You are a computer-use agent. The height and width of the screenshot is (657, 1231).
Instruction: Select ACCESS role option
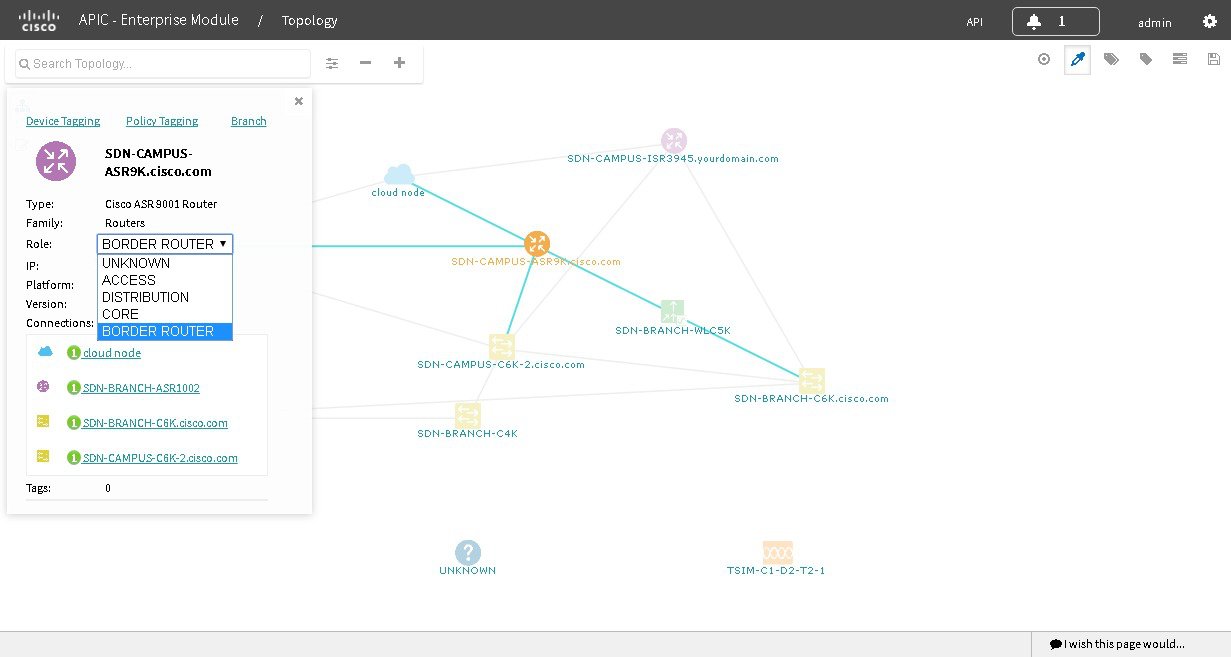point(165,280)
